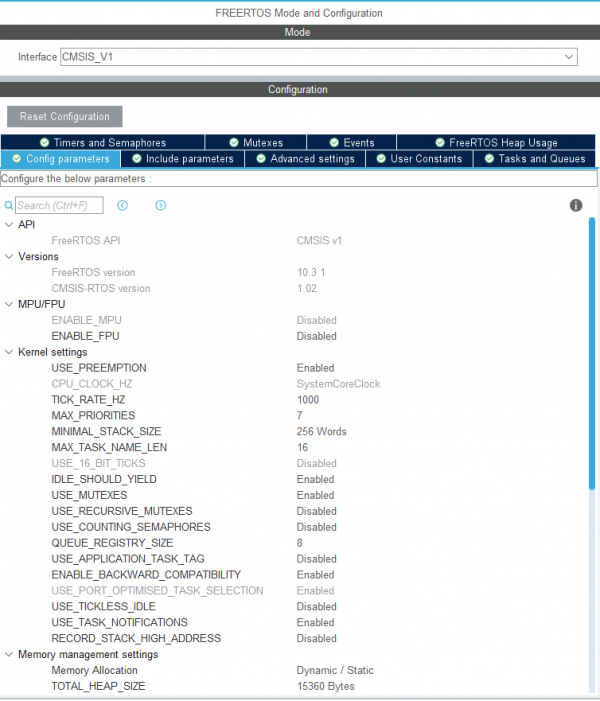The image size is (600, 701).
Task: Select the Events tab
Action: pyautogui.click(x=352, y=142)
